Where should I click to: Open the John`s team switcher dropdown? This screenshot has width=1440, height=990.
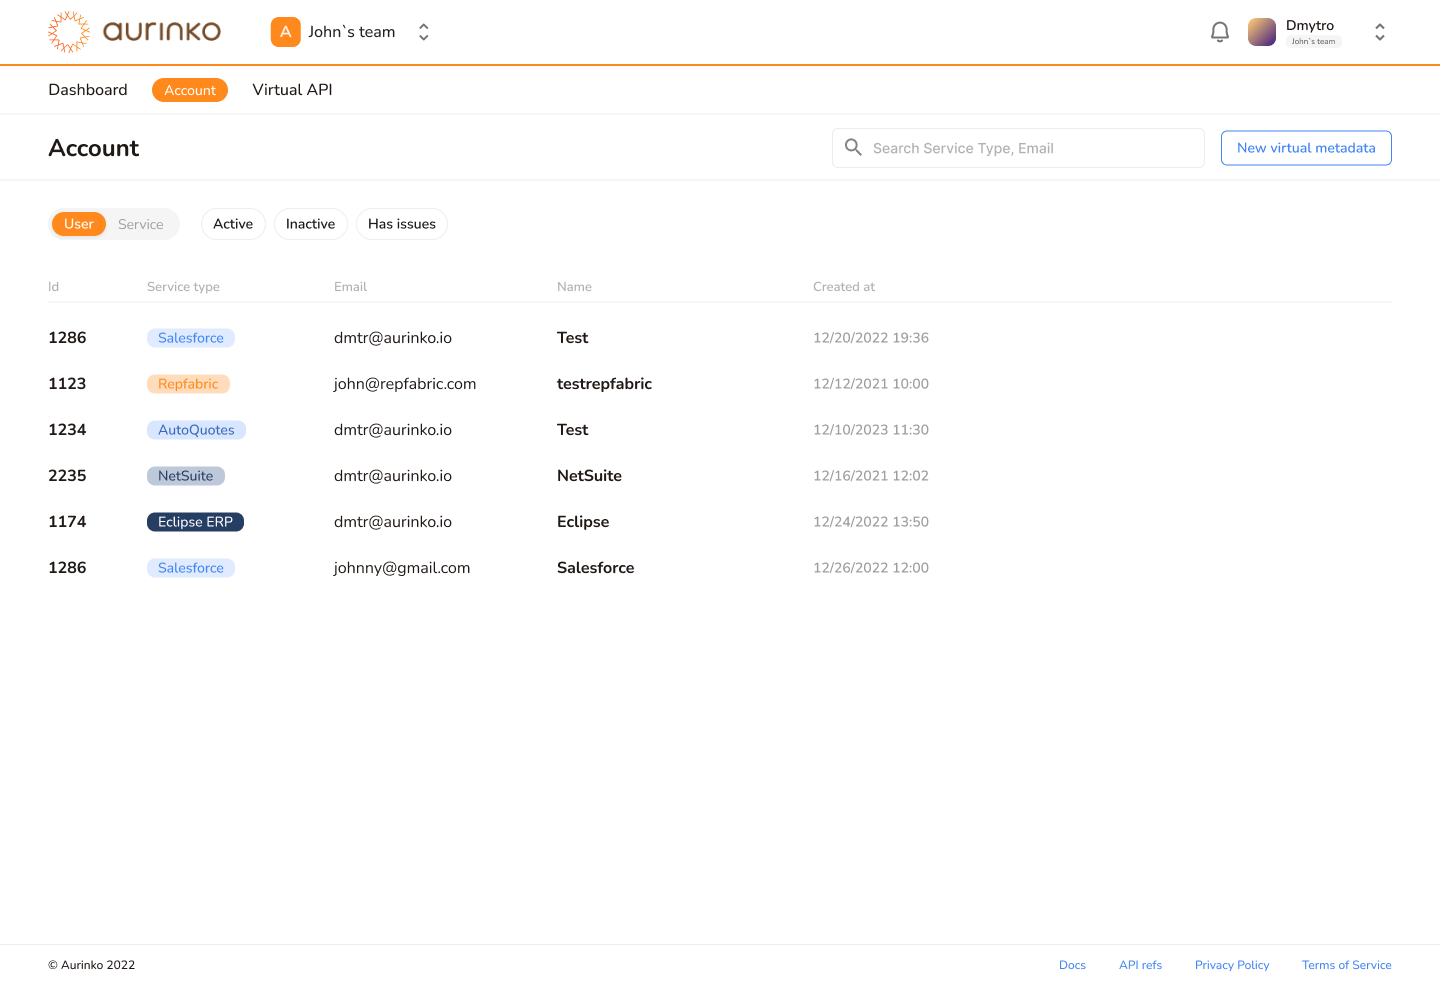pos(423,31)
